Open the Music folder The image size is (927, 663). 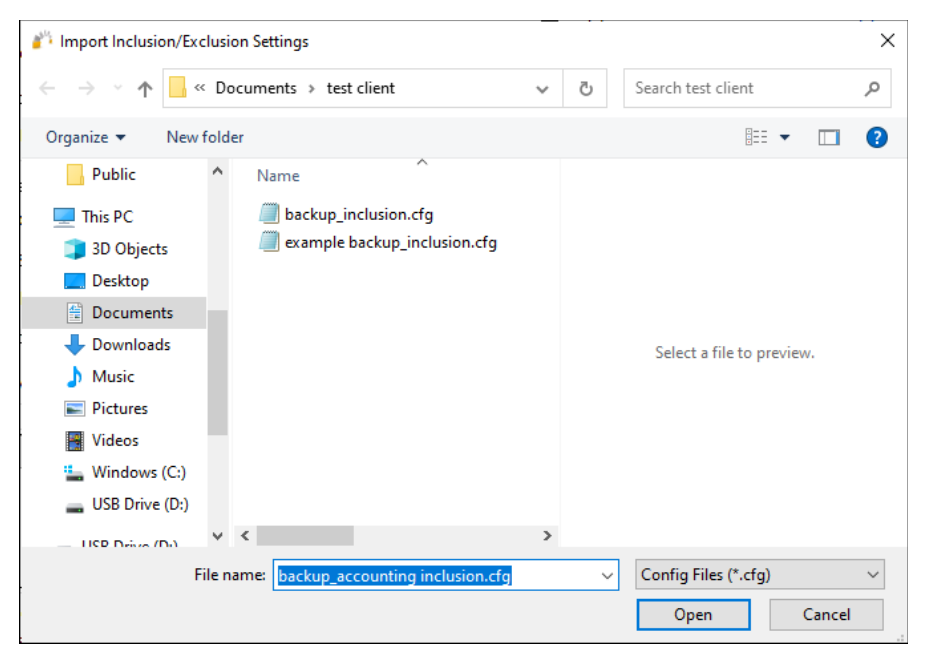[x=113, y=377]
